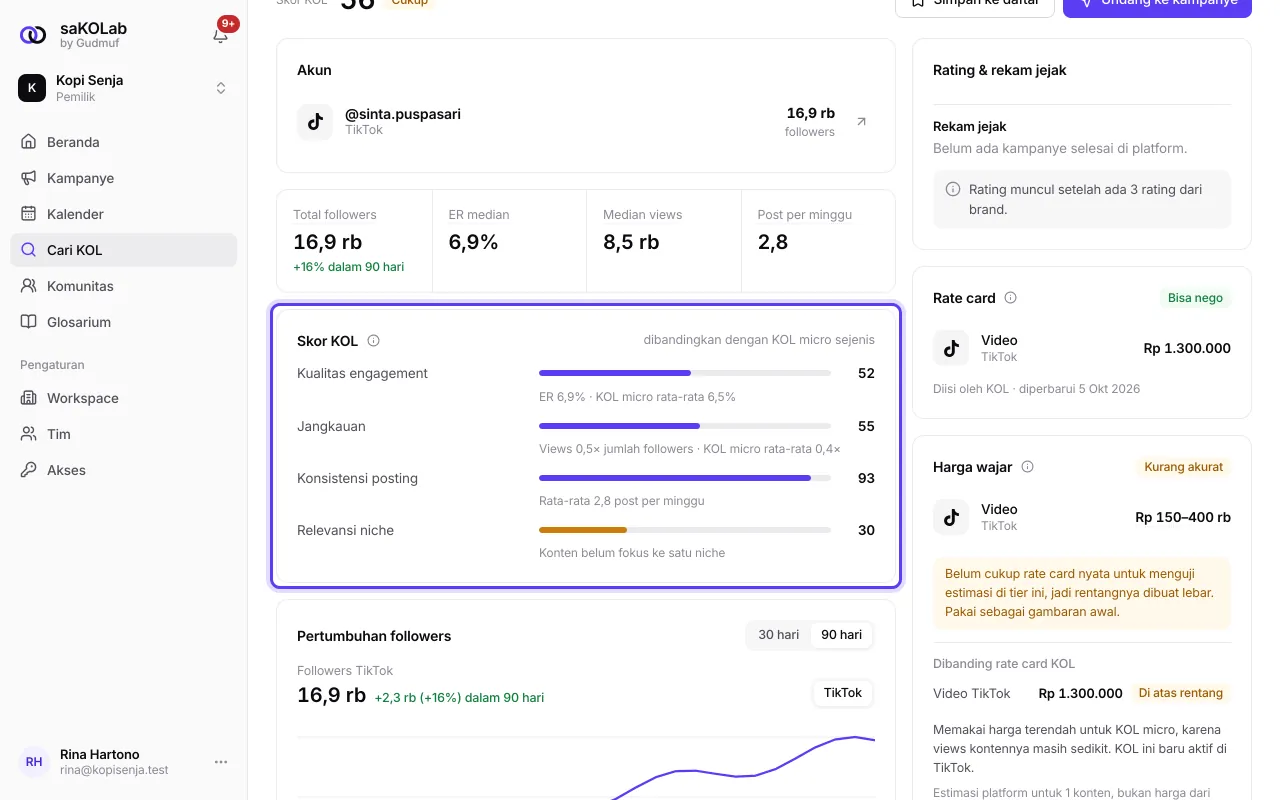Click the Di atas rentang label
1280x800 pixels.
point(1181,693)
